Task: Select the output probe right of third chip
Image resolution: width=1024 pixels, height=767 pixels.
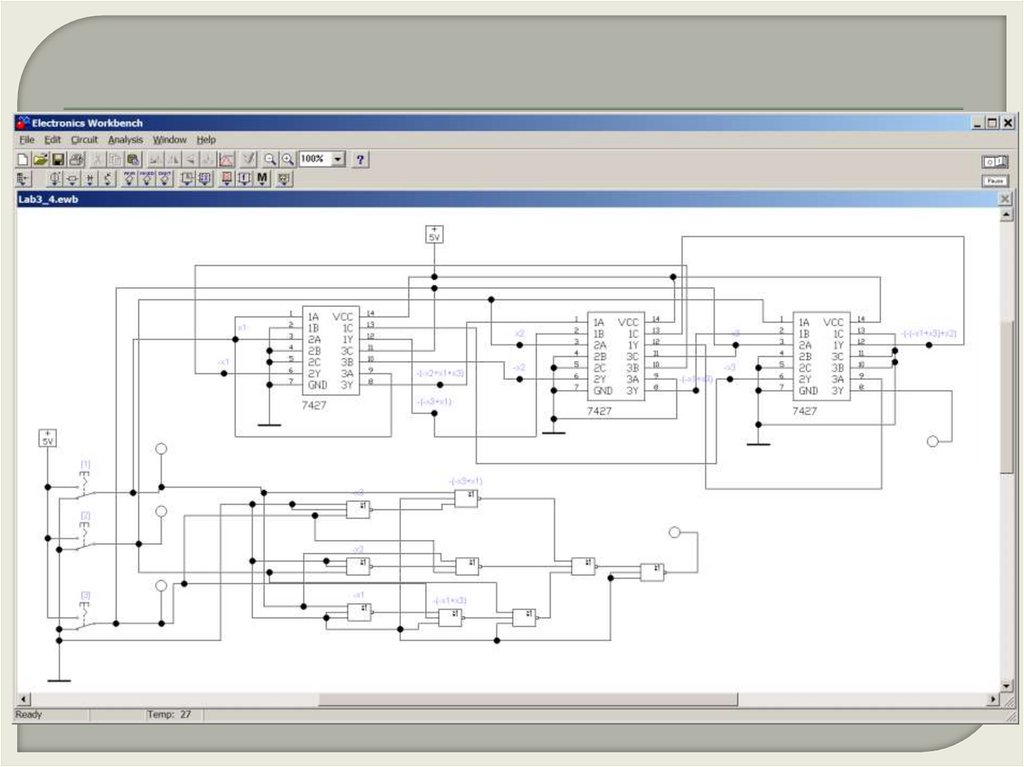Action: tap(933, 442)
